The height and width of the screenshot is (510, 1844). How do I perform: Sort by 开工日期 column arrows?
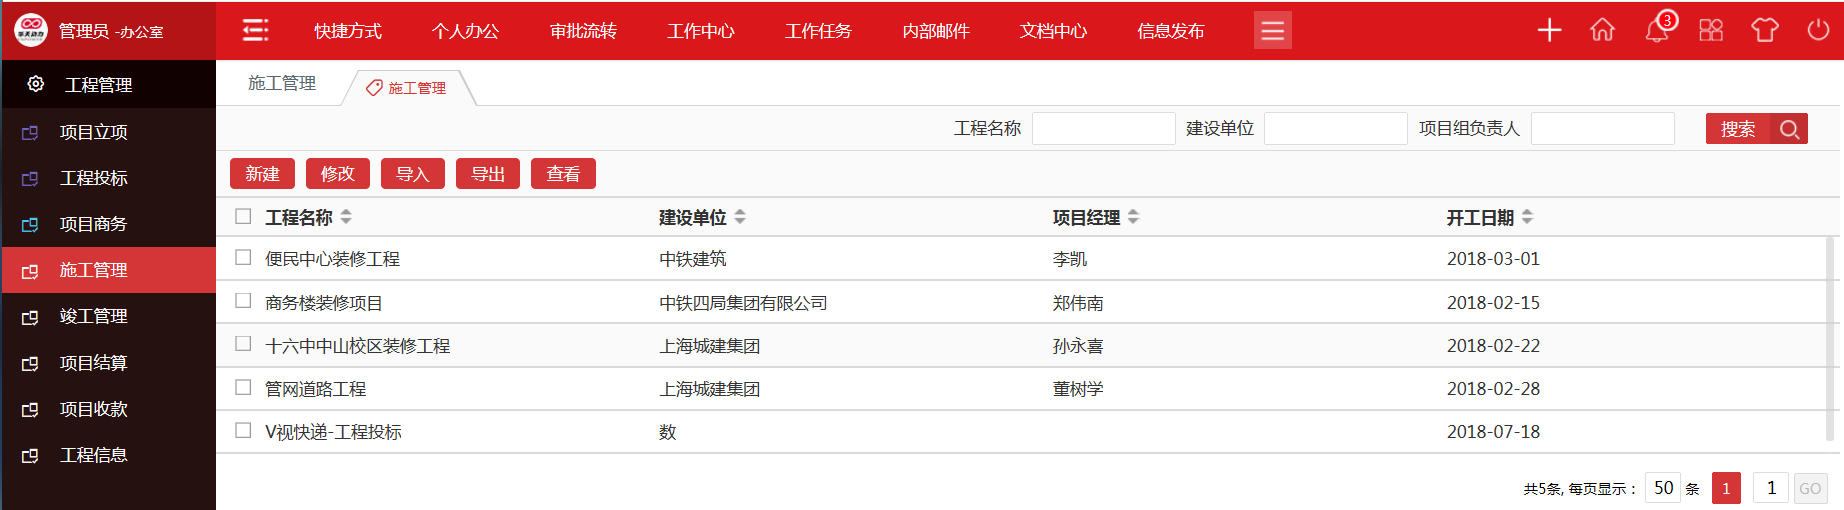point(1527,217)
